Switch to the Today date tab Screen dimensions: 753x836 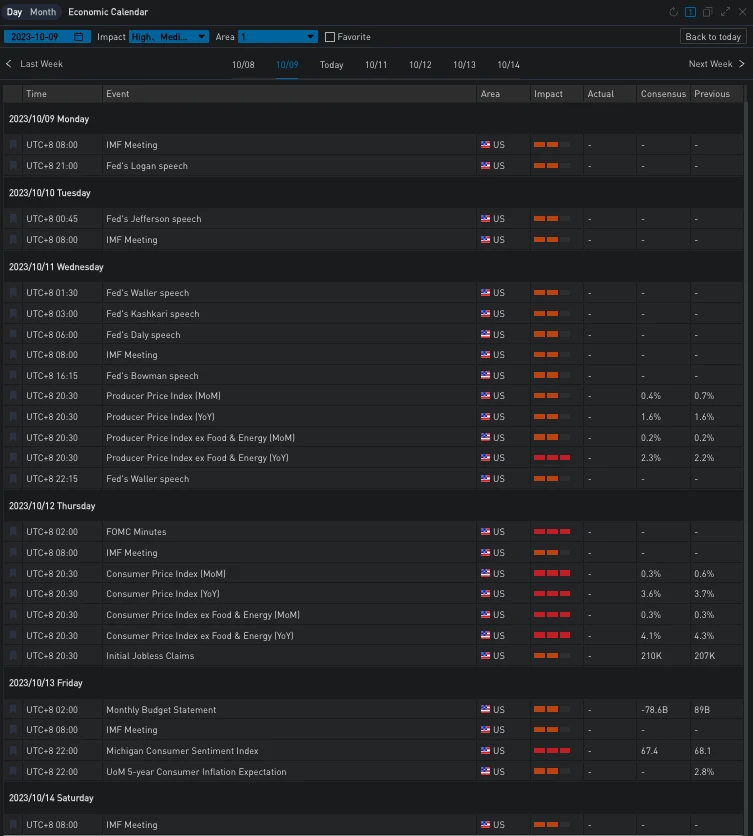click(x=331, y=65)
